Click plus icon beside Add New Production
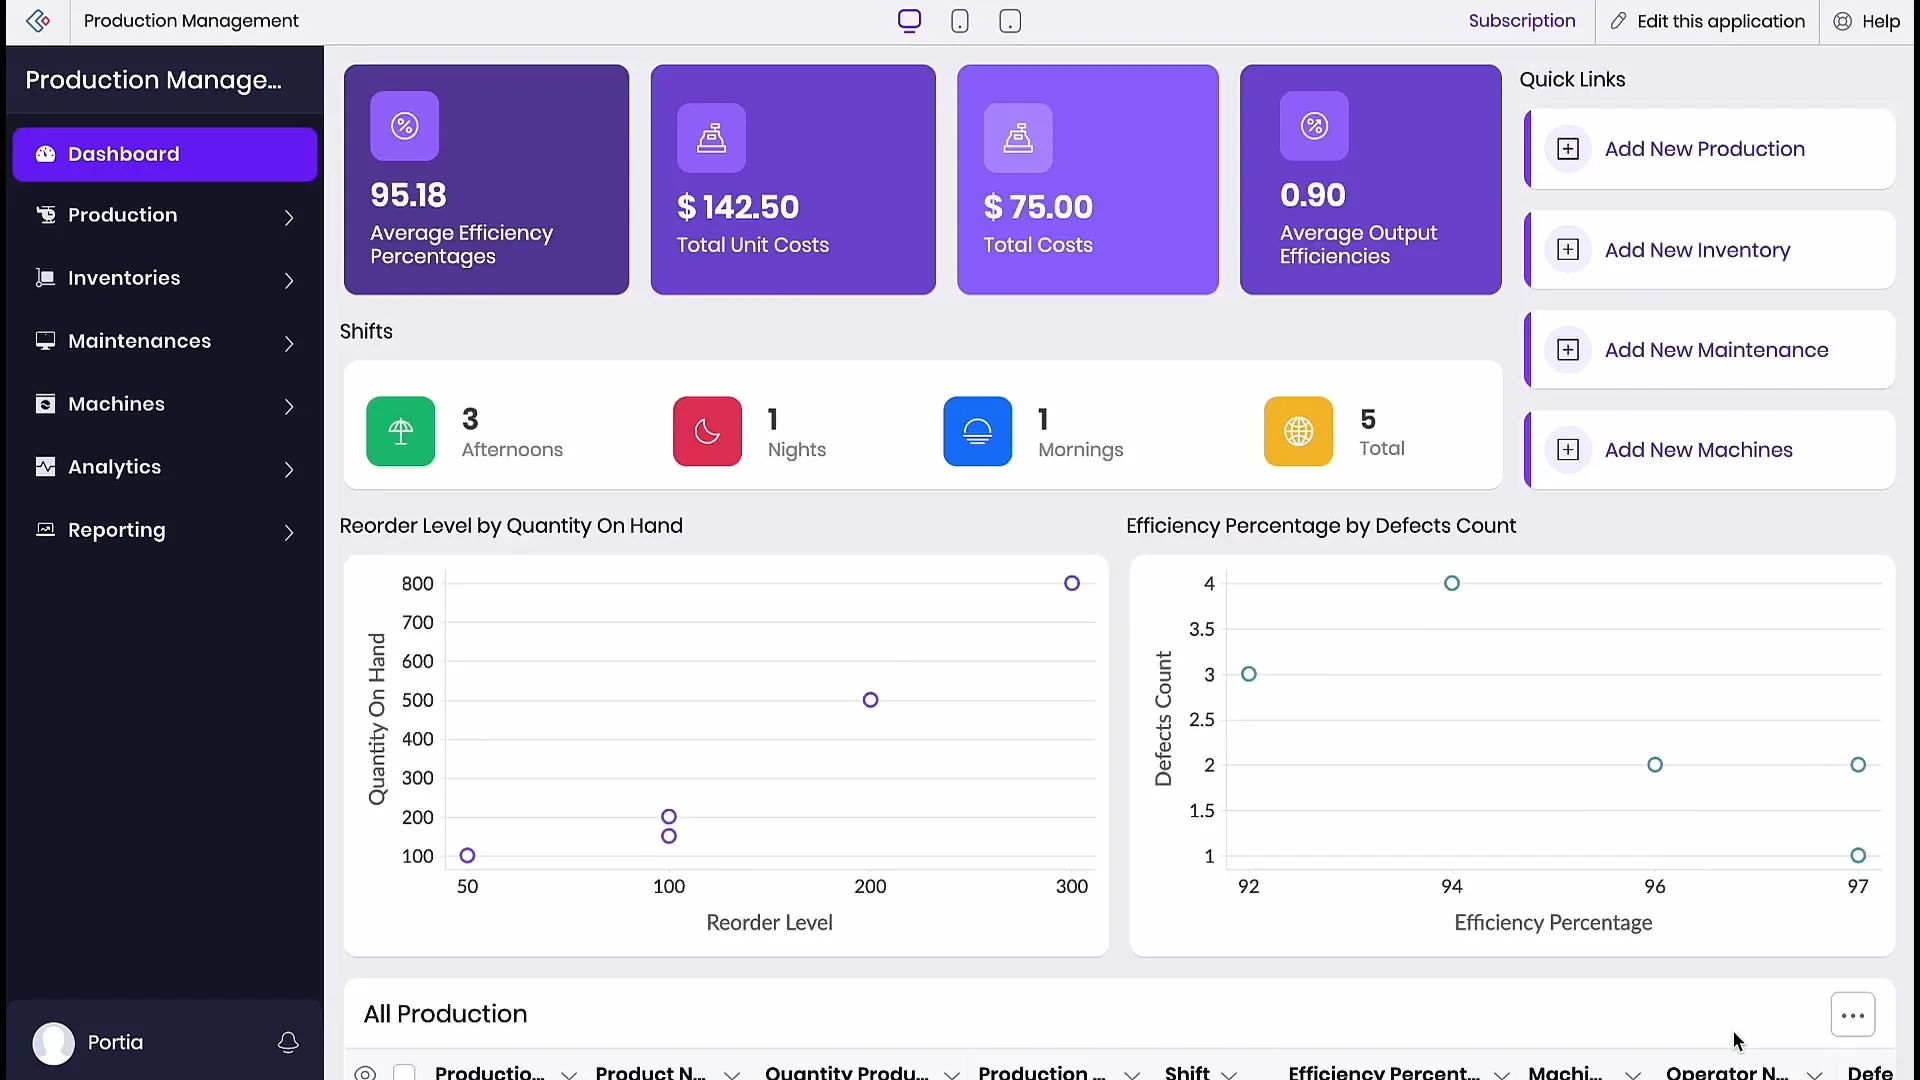The width and height of the screenshot is (1920, 1080). pos(1568,149)
